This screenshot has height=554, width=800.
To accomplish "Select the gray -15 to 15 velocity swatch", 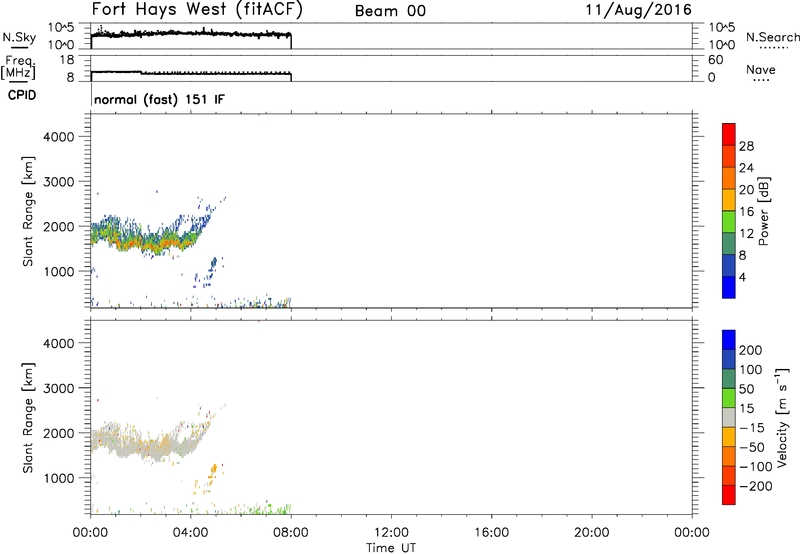I will pos(729,417).
